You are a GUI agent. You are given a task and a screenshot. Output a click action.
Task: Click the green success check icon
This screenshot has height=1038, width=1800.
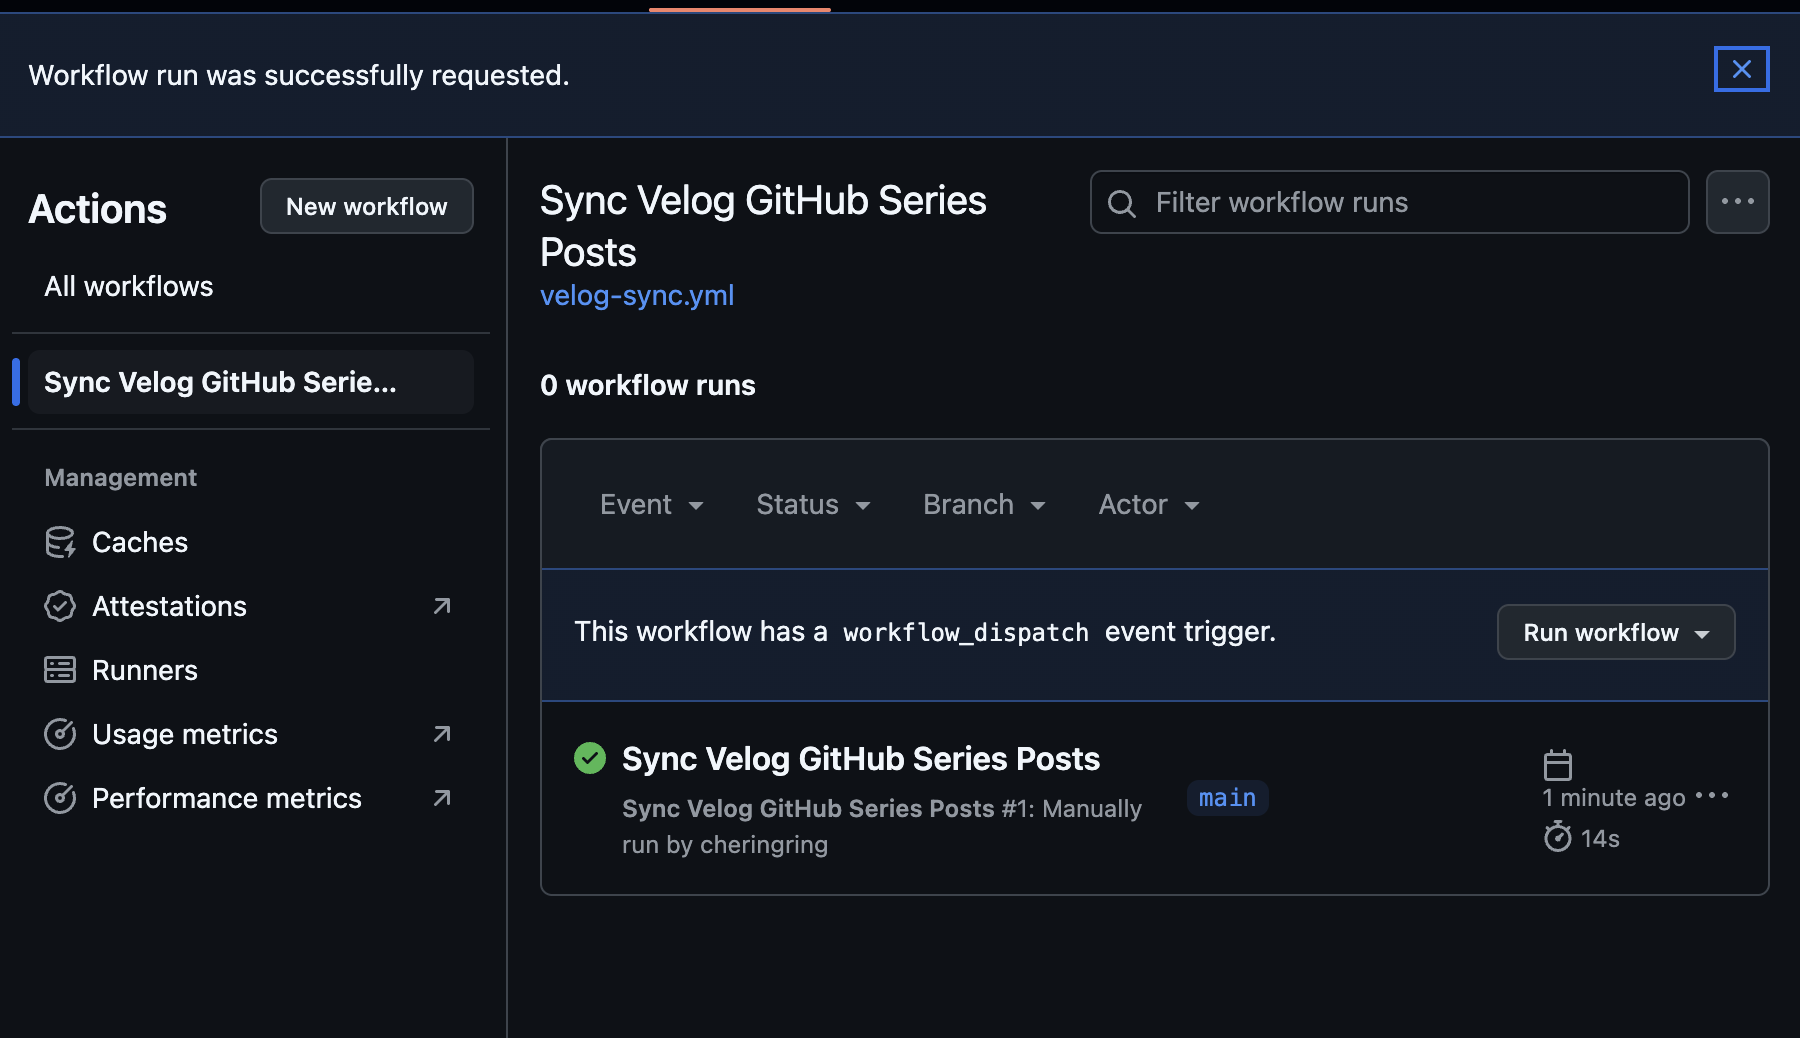(x=590, y=758)
